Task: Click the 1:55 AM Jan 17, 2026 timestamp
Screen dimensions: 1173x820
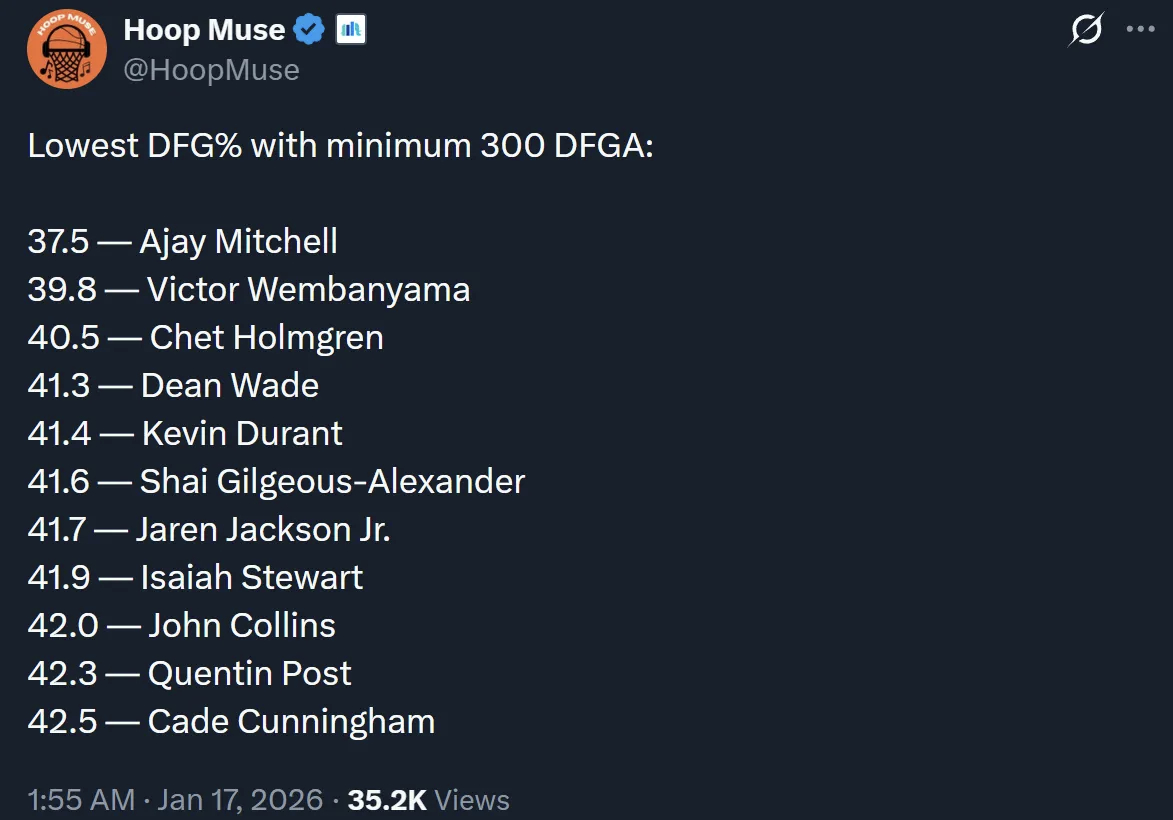Action: (175, 800)
